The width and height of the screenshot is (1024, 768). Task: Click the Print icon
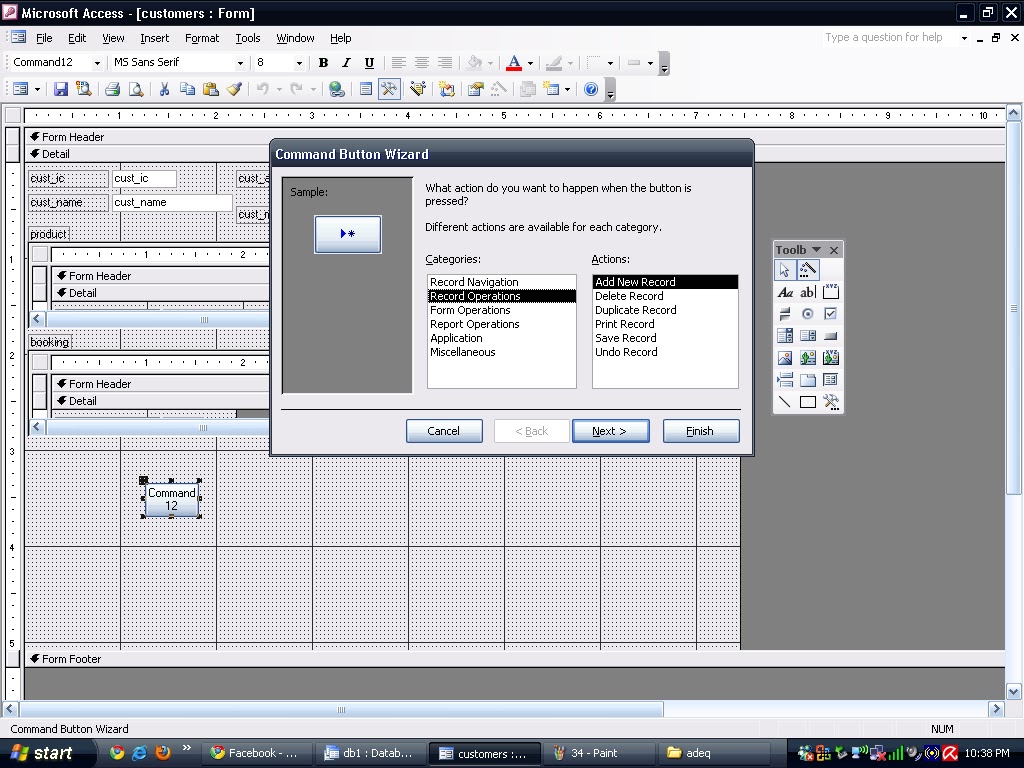[x=112, y=89]
